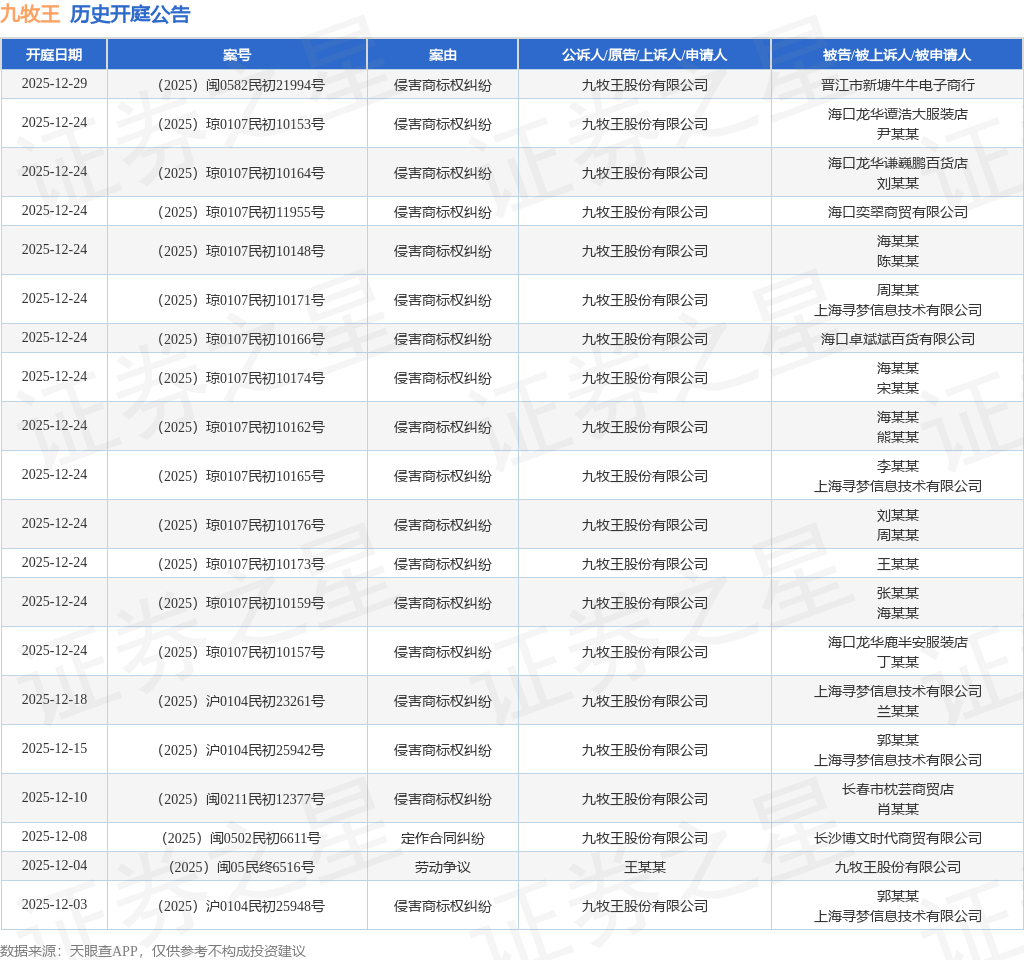Click the cause 劳动争议
The height and width of the screenshot is (960, 1024).
[443, 867]
